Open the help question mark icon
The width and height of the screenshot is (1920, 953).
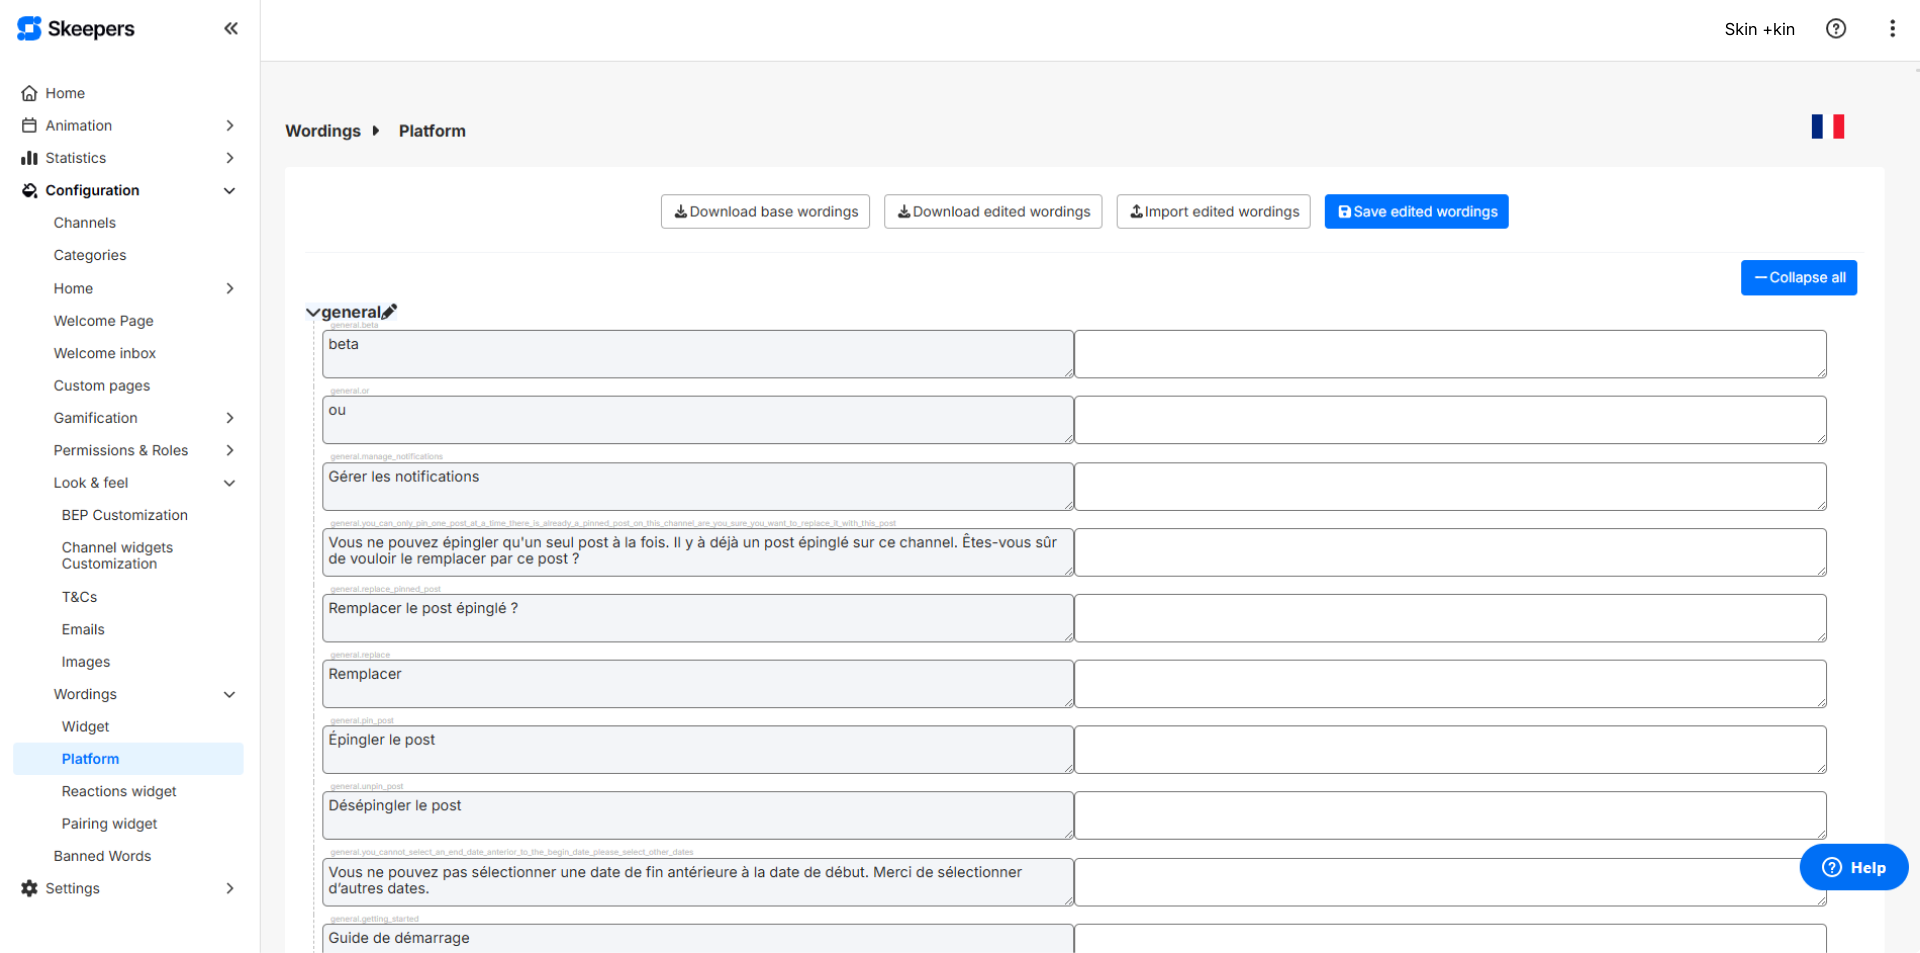coord(1835,29)
